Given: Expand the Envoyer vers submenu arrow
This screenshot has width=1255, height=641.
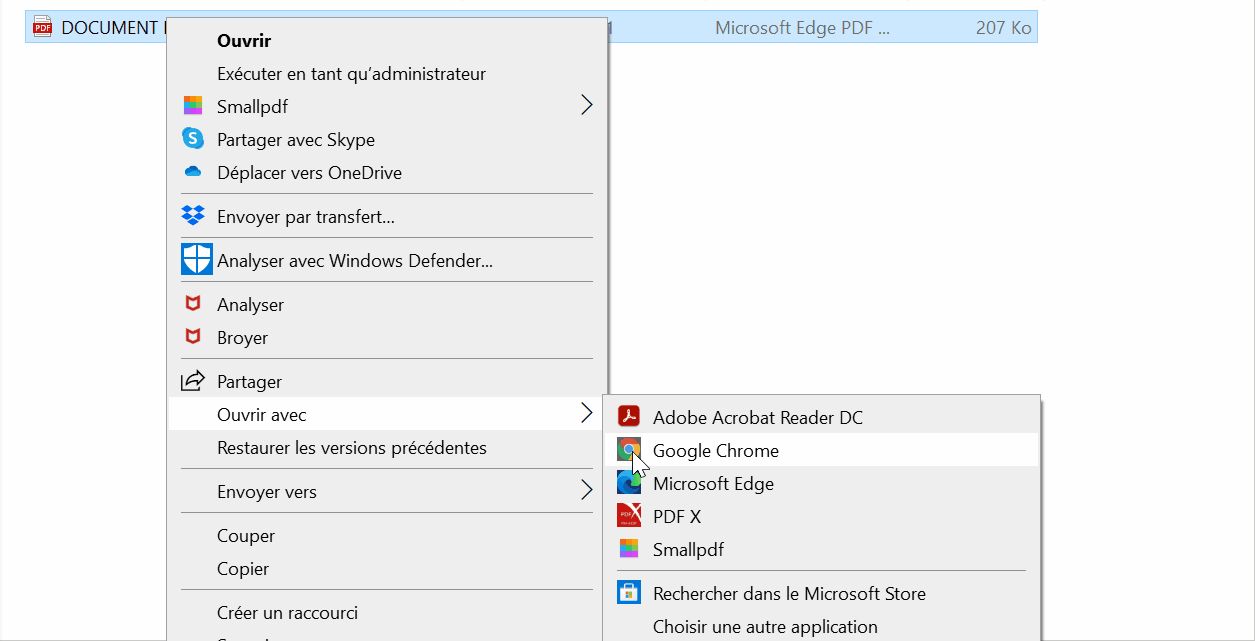Looking at the screenshot, I should (x=587, y=491).
